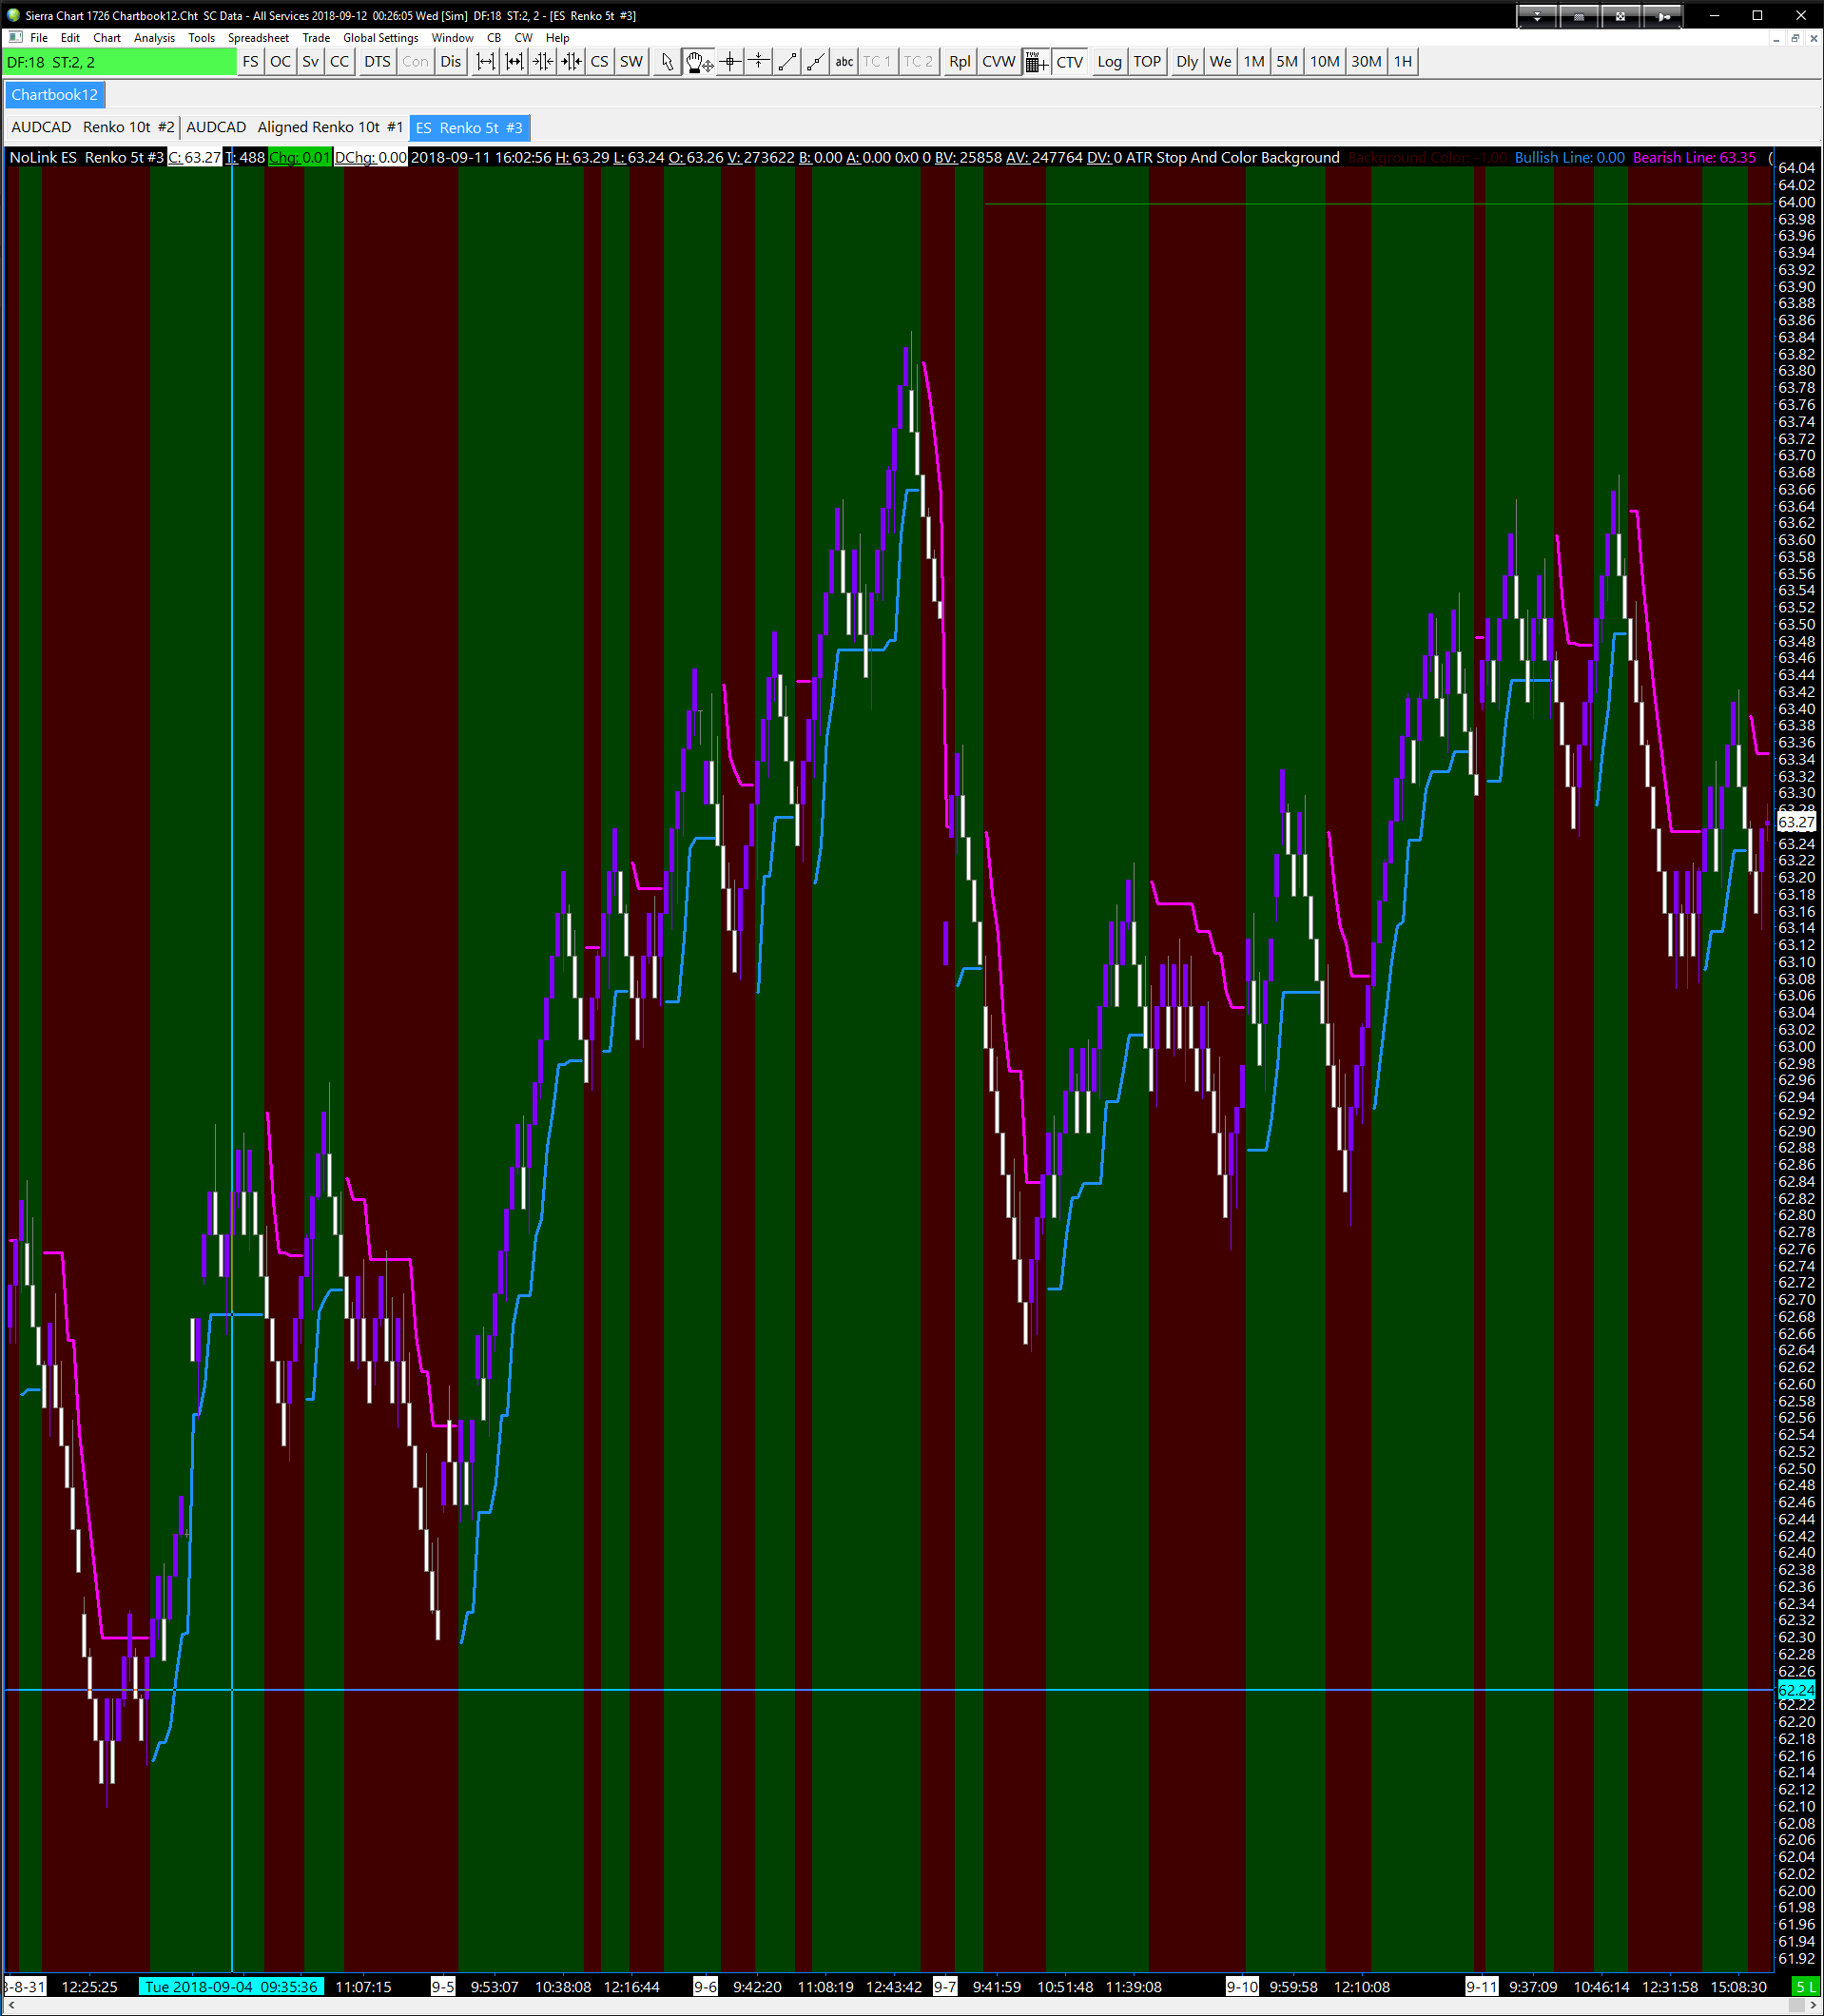Switch to the Chartbook12 tab
Image resolution: width=1824 pixels, height=2016 pixels.
pos(55,95)
